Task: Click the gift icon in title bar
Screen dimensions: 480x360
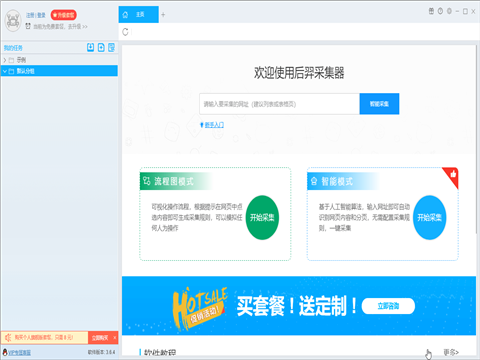Action: (x=431, y=11)
